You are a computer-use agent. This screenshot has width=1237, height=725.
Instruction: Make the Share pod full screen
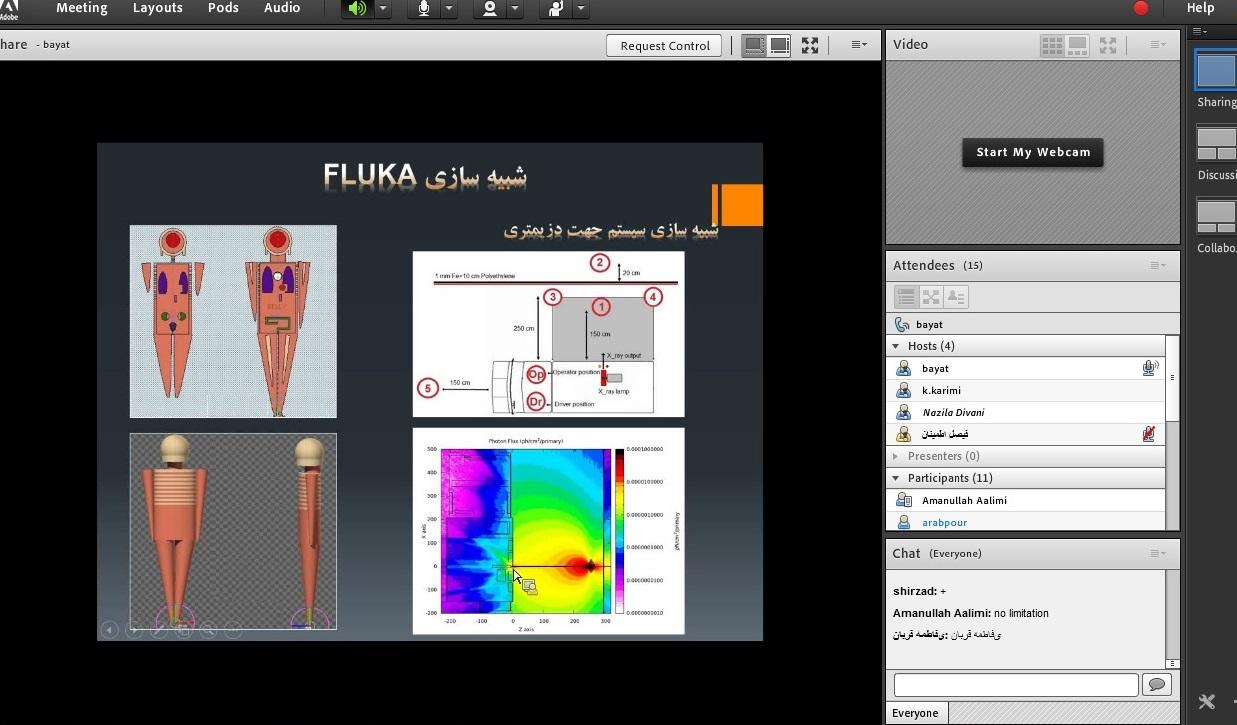(x=810, y=45)
